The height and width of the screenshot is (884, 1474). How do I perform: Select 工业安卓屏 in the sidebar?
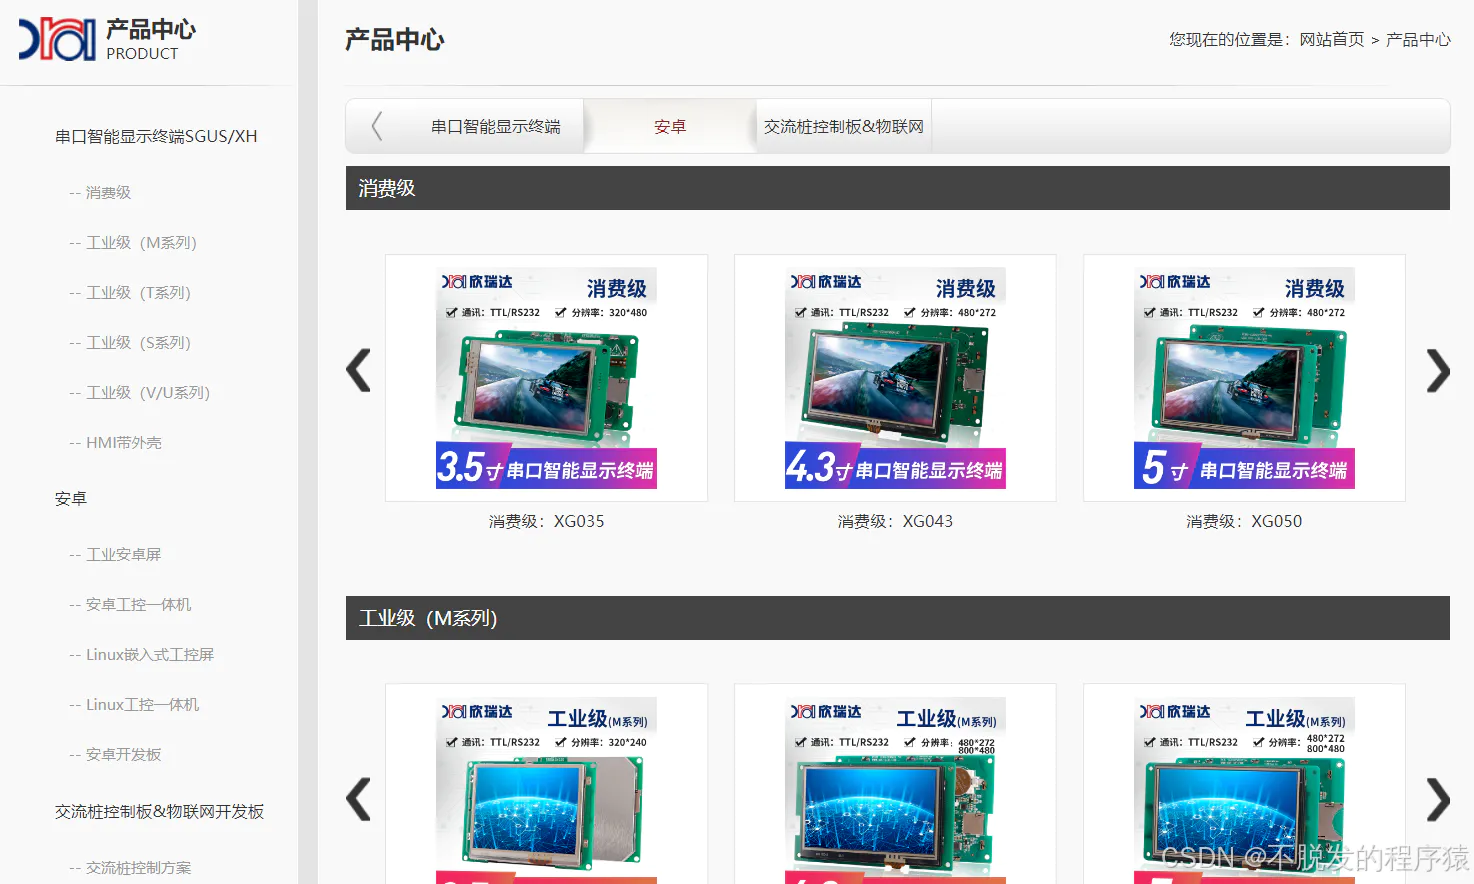123,554
